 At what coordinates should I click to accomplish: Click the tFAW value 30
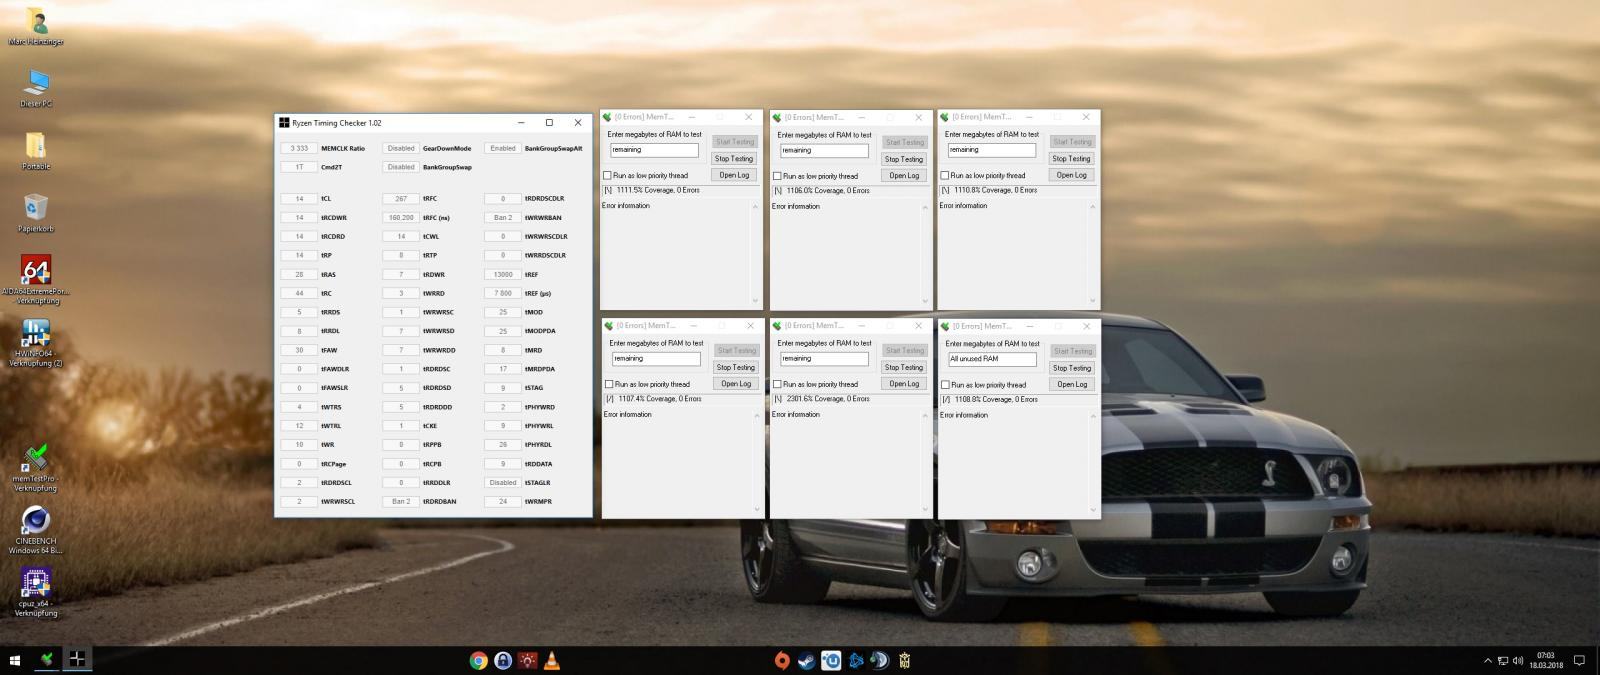coord(299,350)
